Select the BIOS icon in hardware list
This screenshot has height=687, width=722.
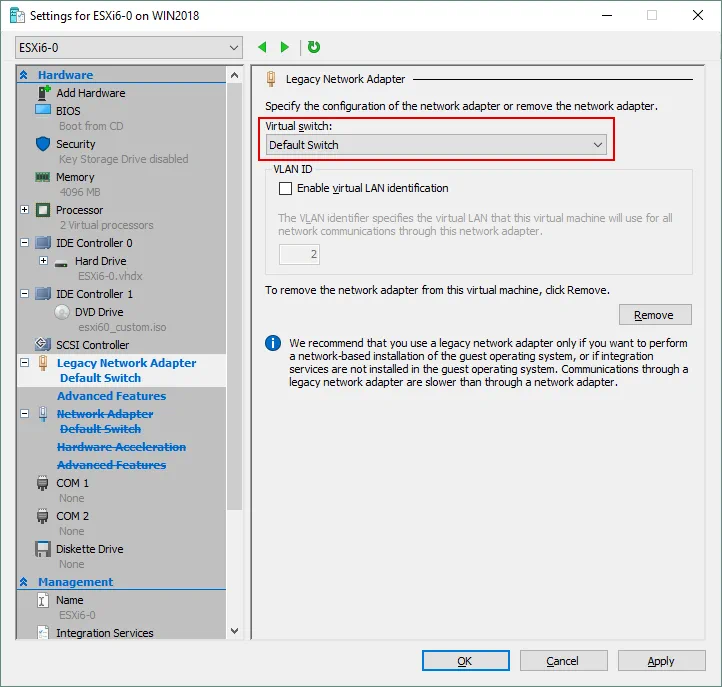[43, 110]
